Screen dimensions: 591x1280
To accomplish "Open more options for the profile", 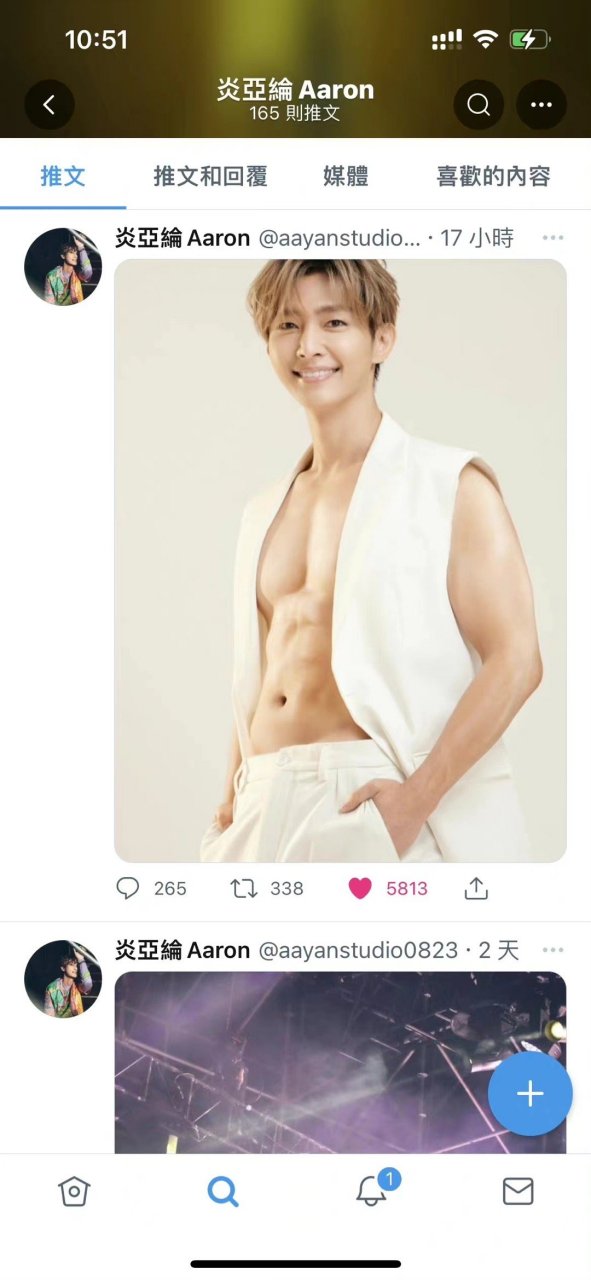I will (541, 104).
